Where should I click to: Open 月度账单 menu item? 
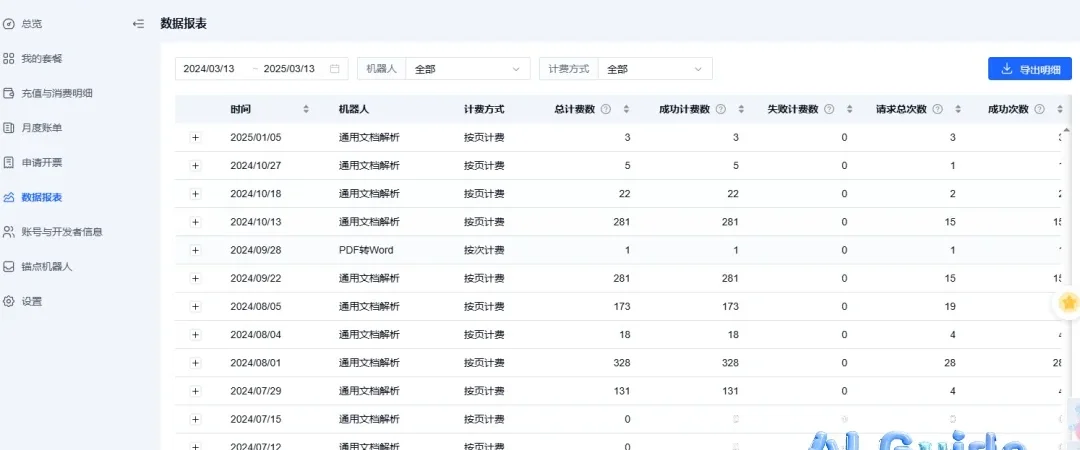pyautogui.click(x=42, y=127)
